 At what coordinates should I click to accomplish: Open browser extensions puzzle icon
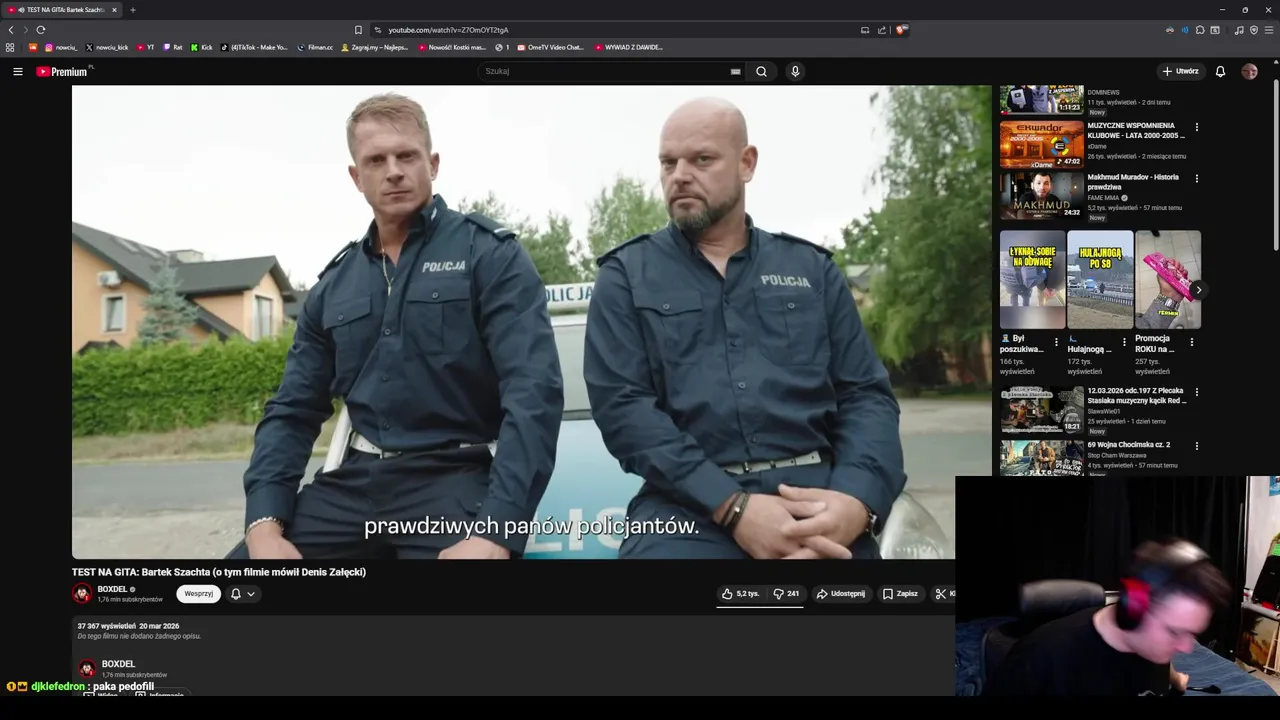(x=1200, y=30)
